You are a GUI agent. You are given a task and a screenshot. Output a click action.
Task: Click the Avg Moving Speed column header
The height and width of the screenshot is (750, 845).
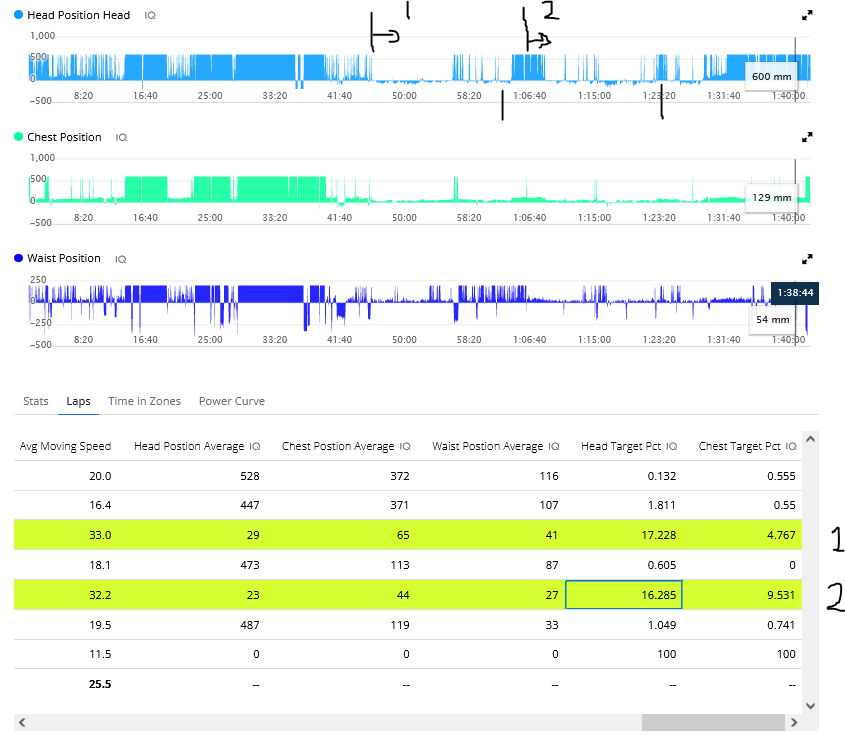pos(65,446)
